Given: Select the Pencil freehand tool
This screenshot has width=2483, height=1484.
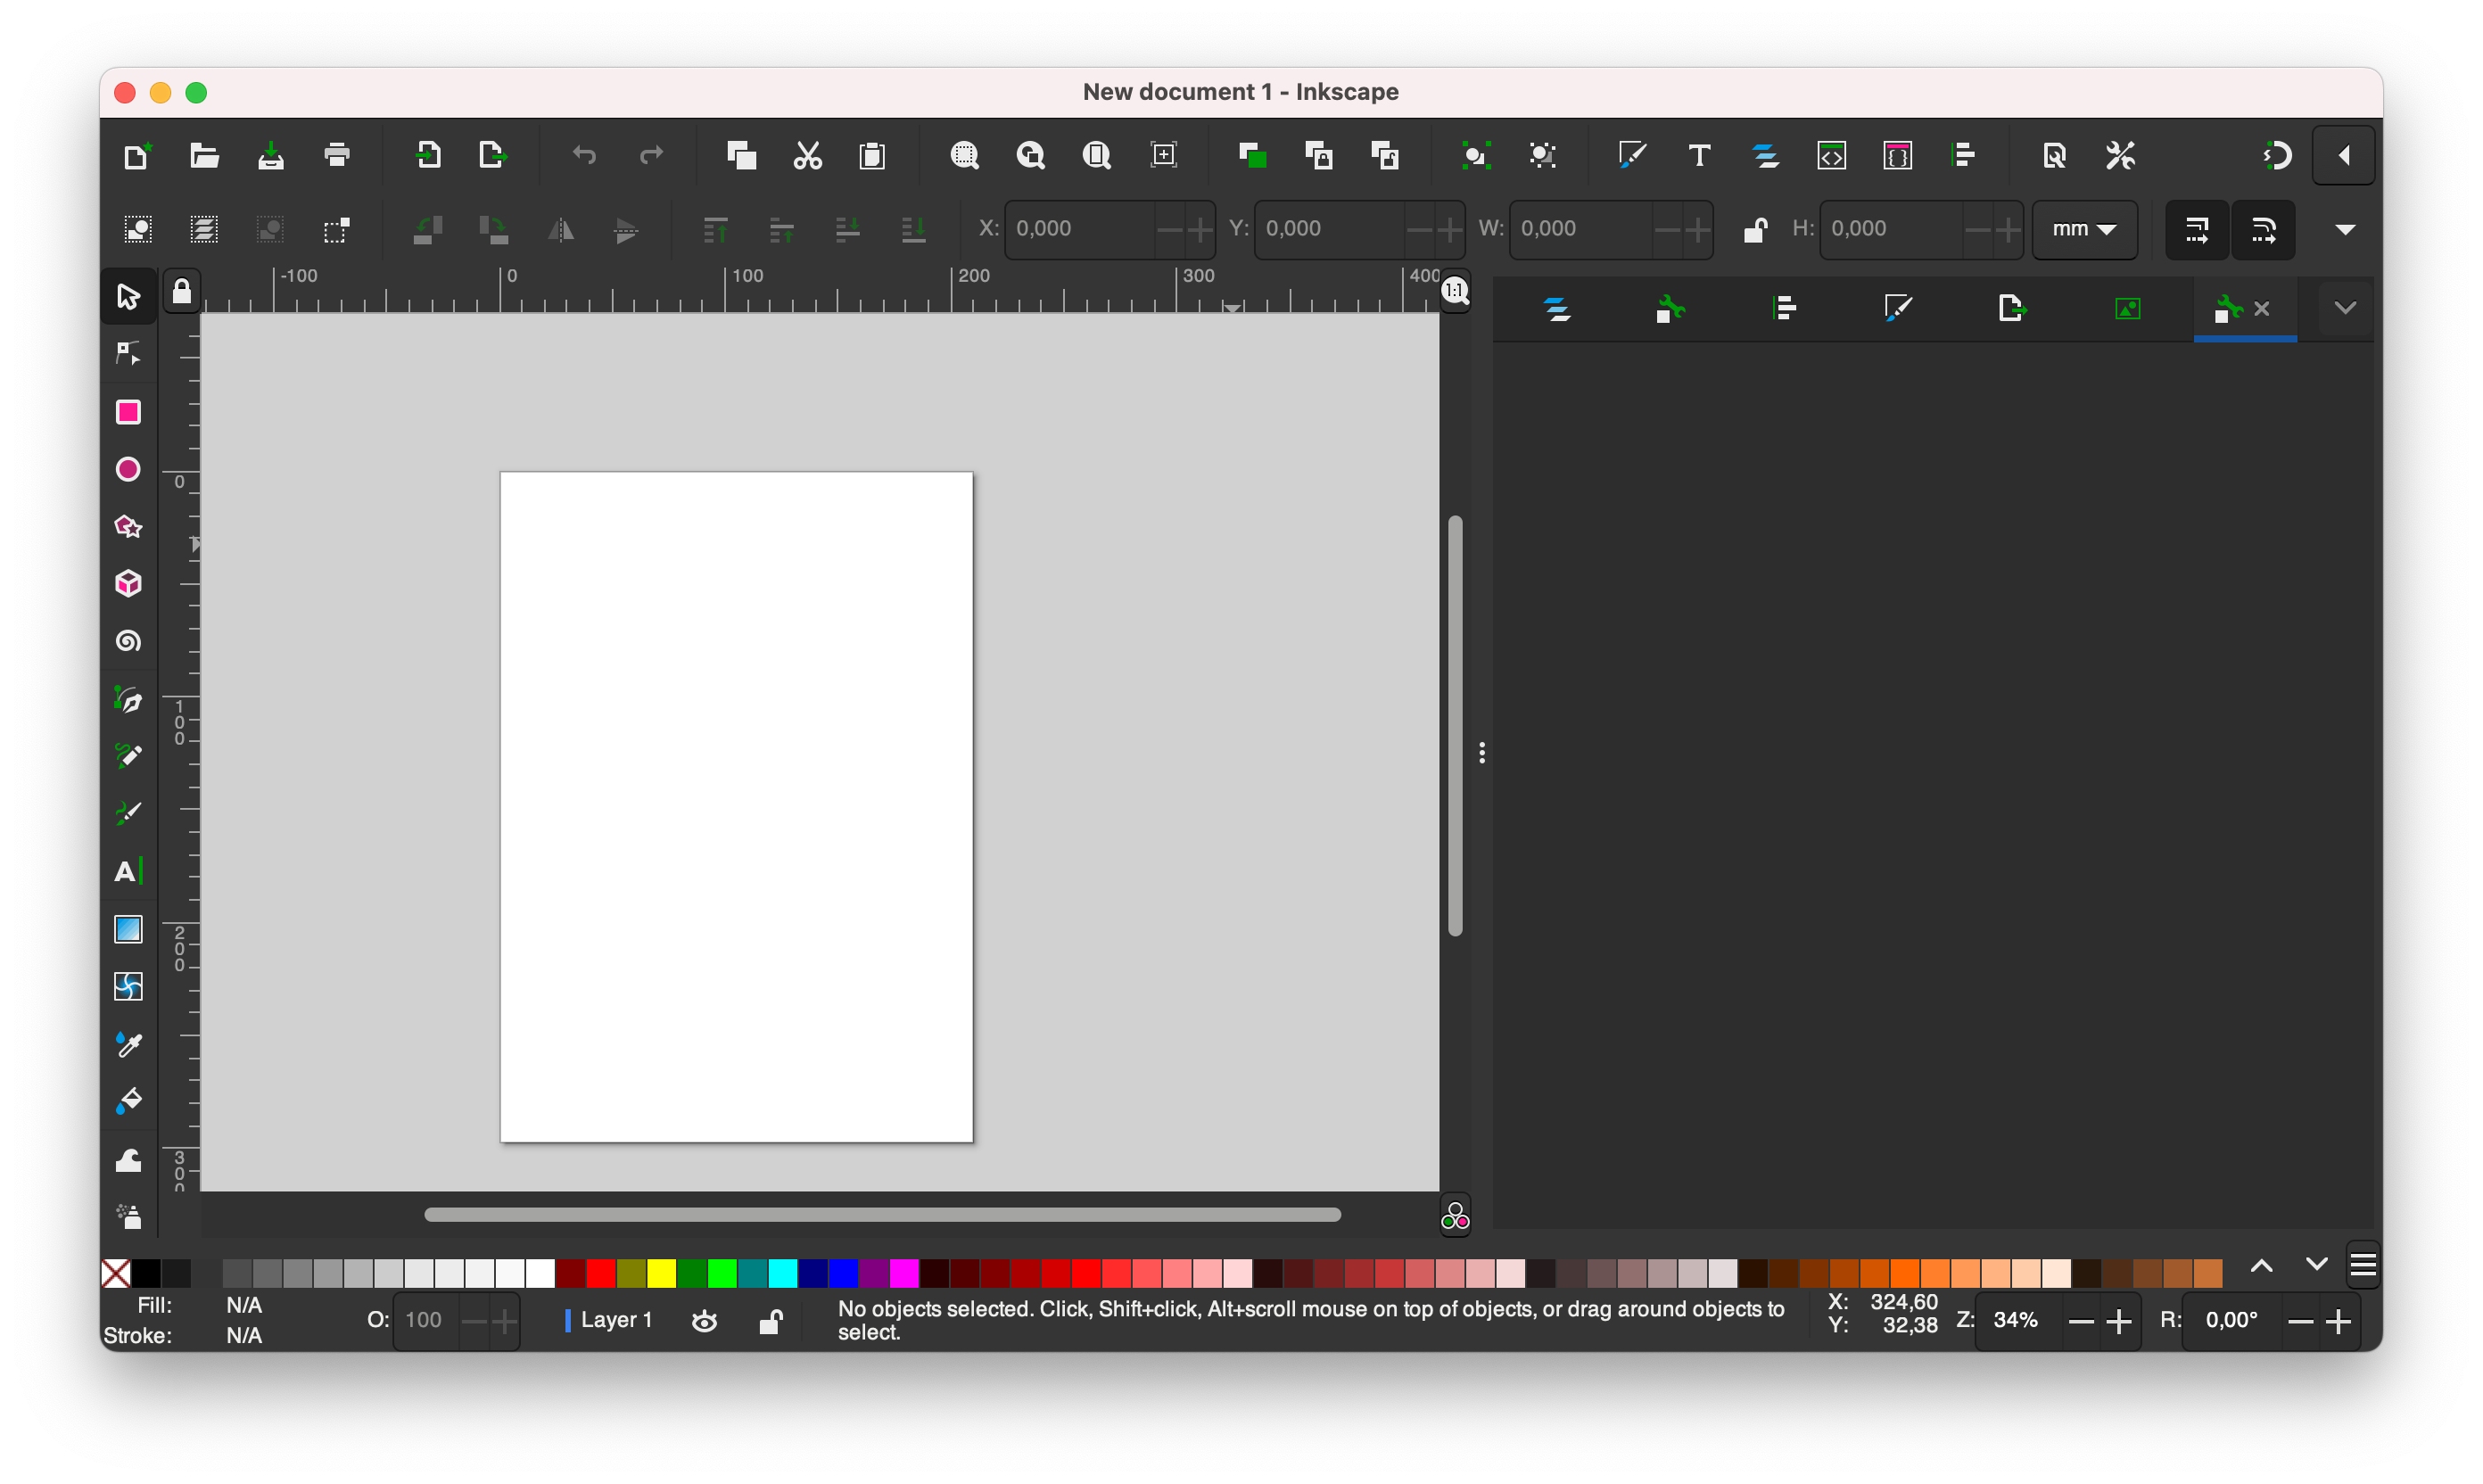Looking at the screenshot, I should tap(128, 756).
